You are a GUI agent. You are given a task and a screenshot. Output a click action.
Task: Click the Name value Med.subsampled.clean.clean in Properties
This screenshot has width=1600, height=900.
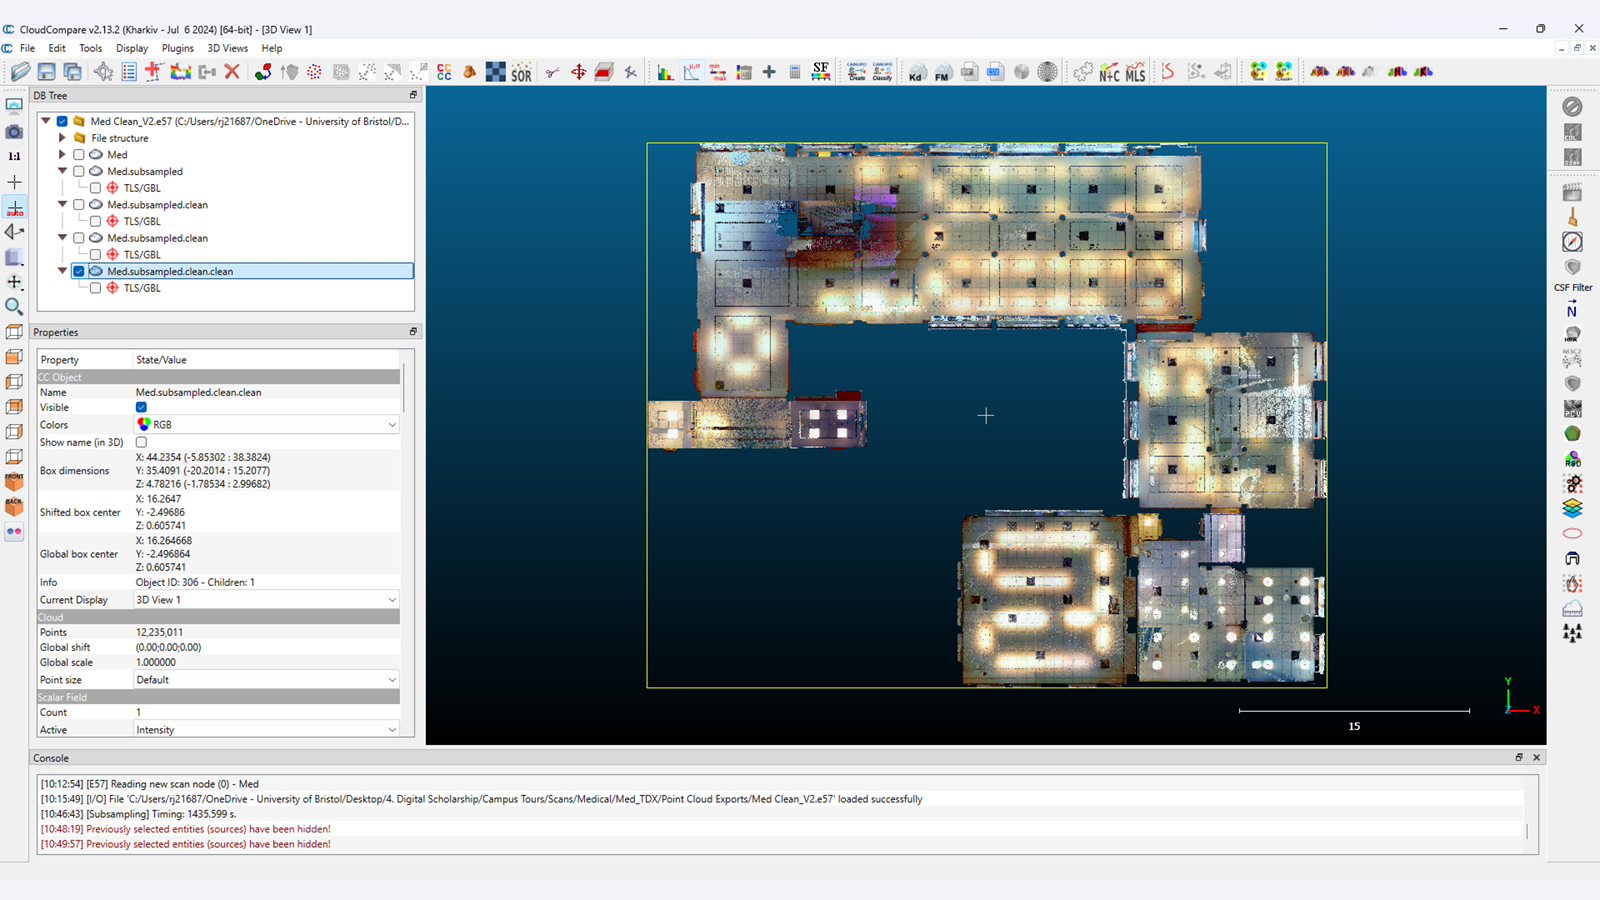tap(198, 392)
